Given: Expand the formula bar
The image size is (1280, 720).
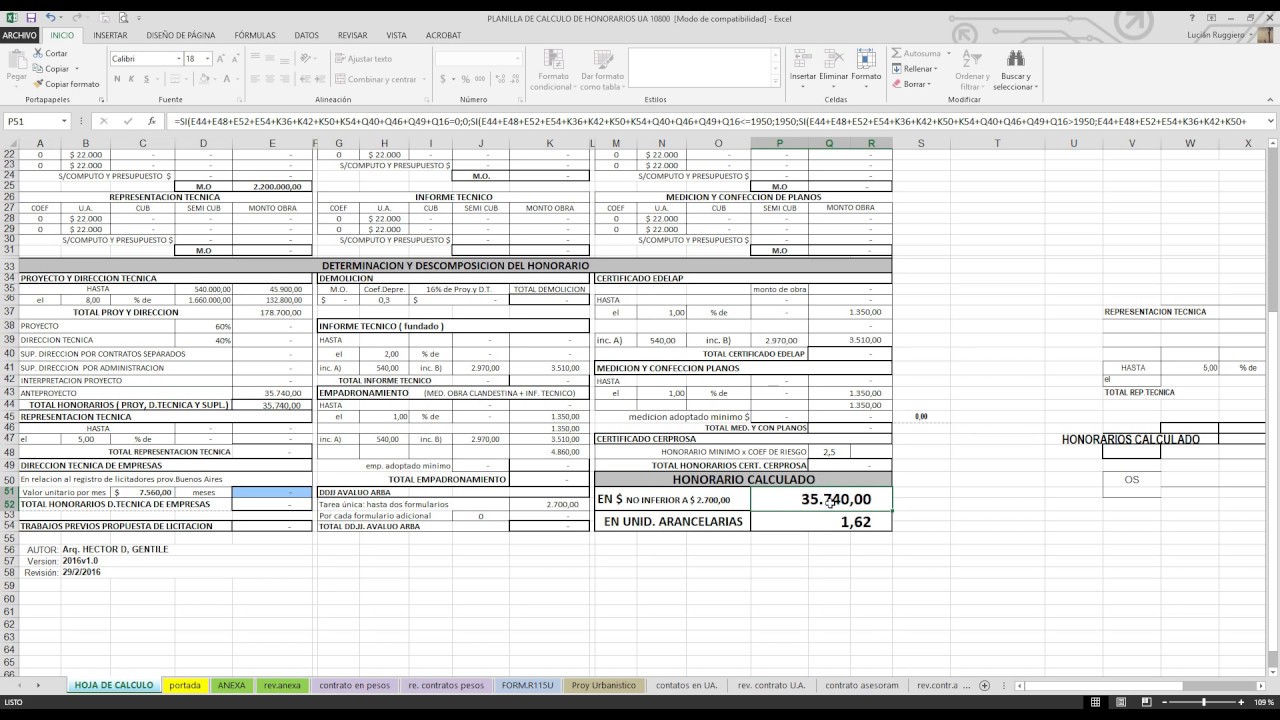Looking at the screenshot, I should point(1271,121).
